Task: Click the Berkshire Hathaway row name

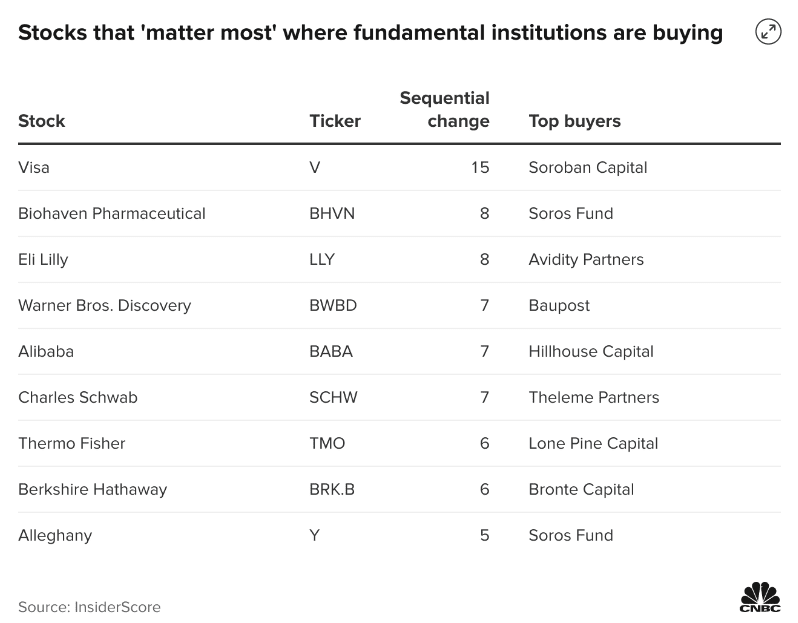Action: click(93, 489)
